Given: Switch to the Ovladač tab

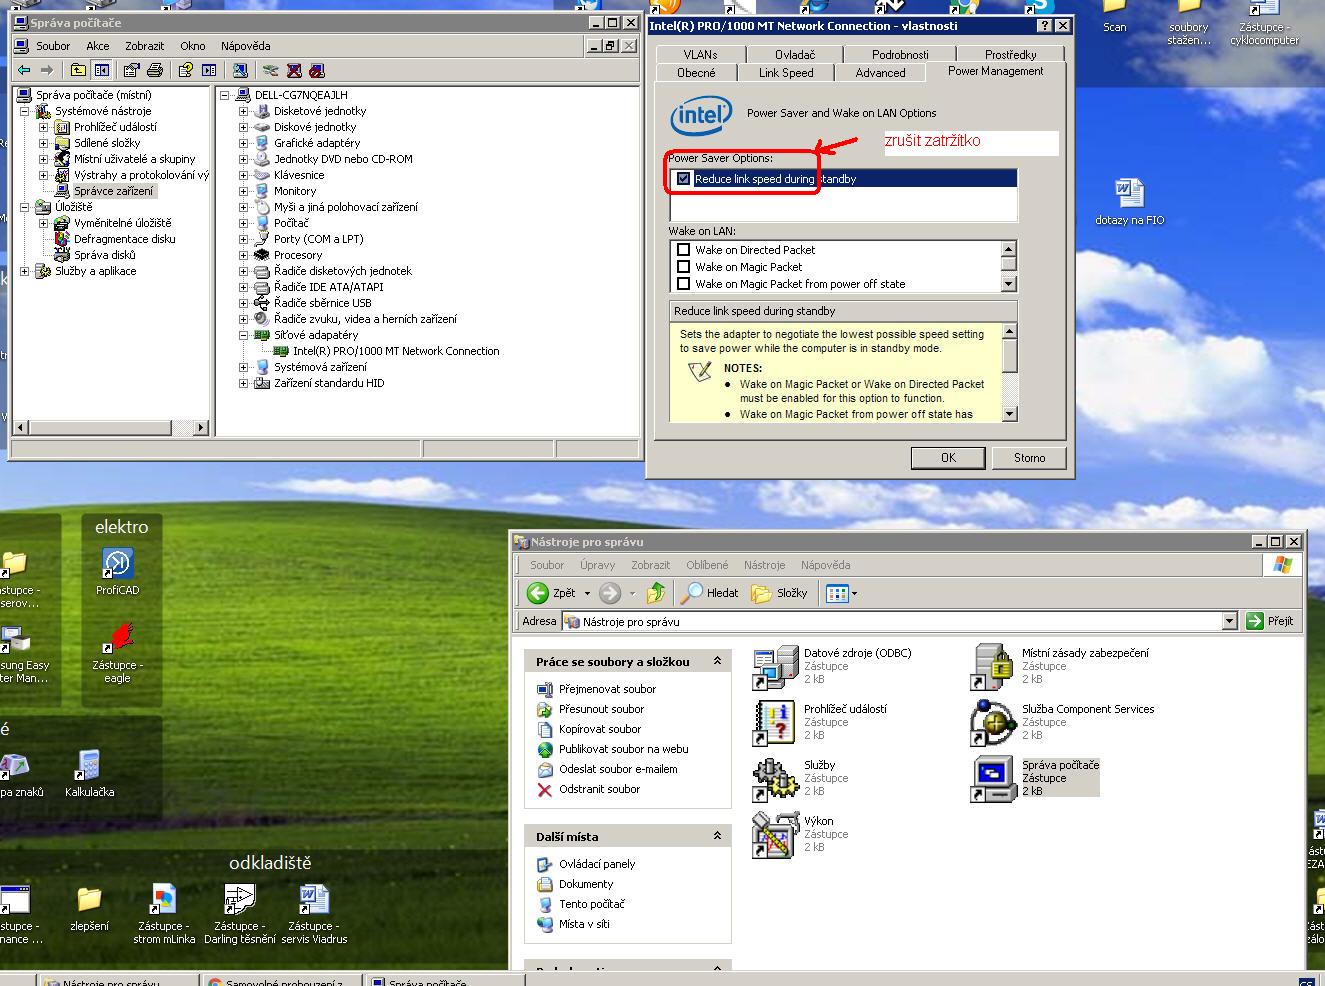Looking at the screenshot, I should [795, 55].
